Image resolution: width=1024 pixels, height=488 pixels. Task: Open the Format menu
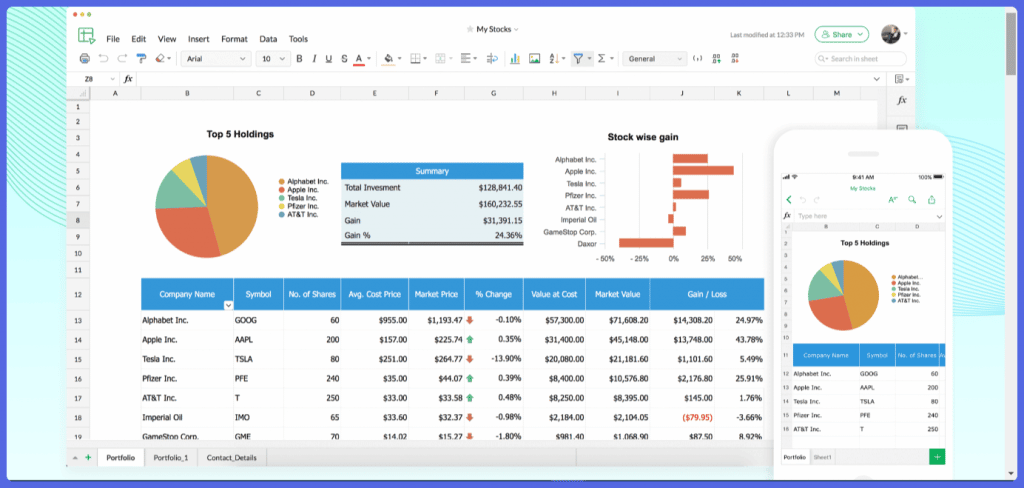pyautogui.click(x=234, y=39)
